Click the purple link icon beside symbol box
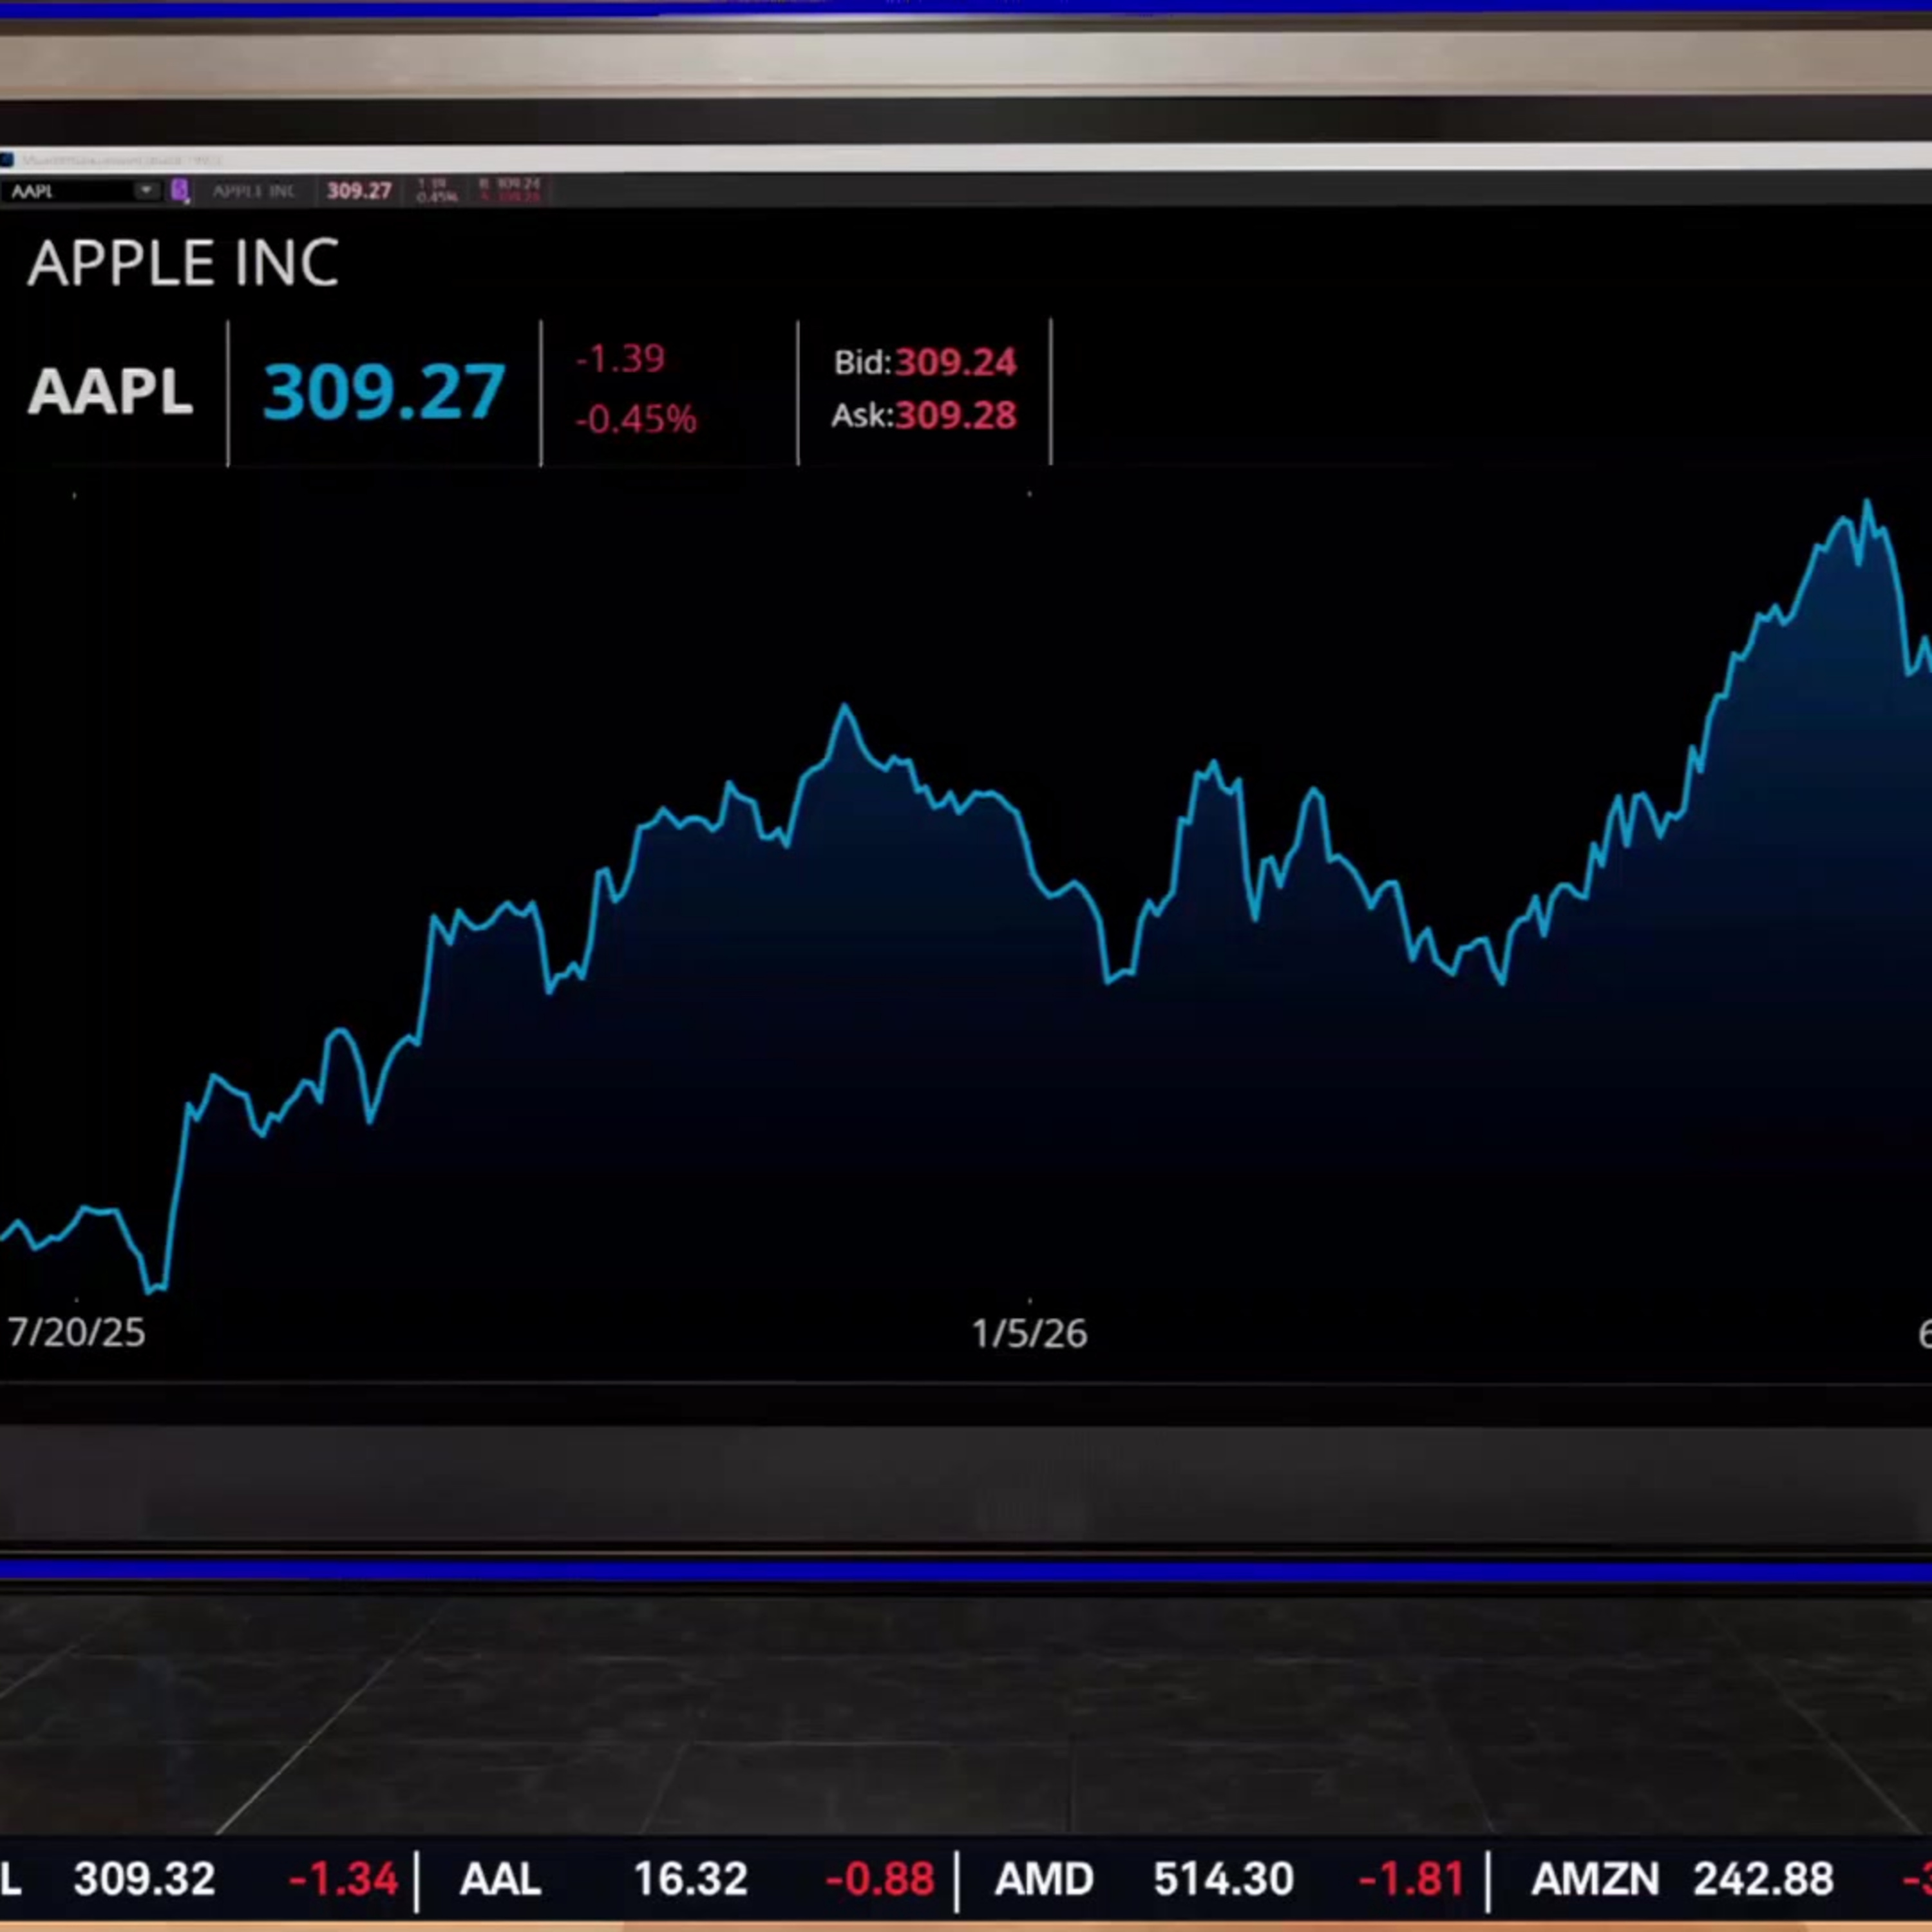1932x1932 pixels. 180,190
